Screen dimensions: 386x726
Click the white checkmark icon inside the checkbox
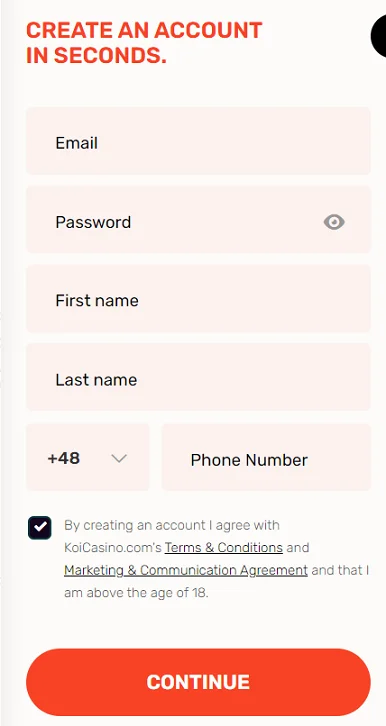[x=40, y=527]
